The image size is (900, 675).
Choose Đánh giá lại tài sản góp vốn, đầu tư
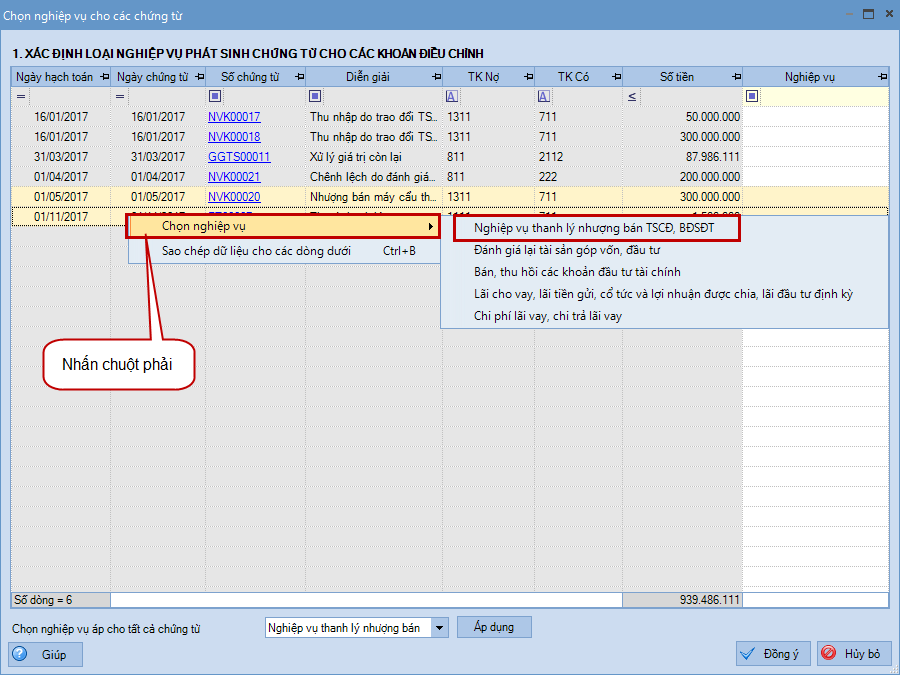566,250
